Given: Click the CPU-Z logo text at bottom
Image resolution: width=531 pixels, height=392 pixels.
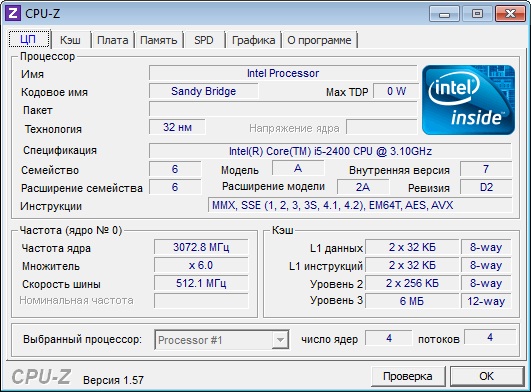Looking at the screenshot, I should [x=41, y=377].
